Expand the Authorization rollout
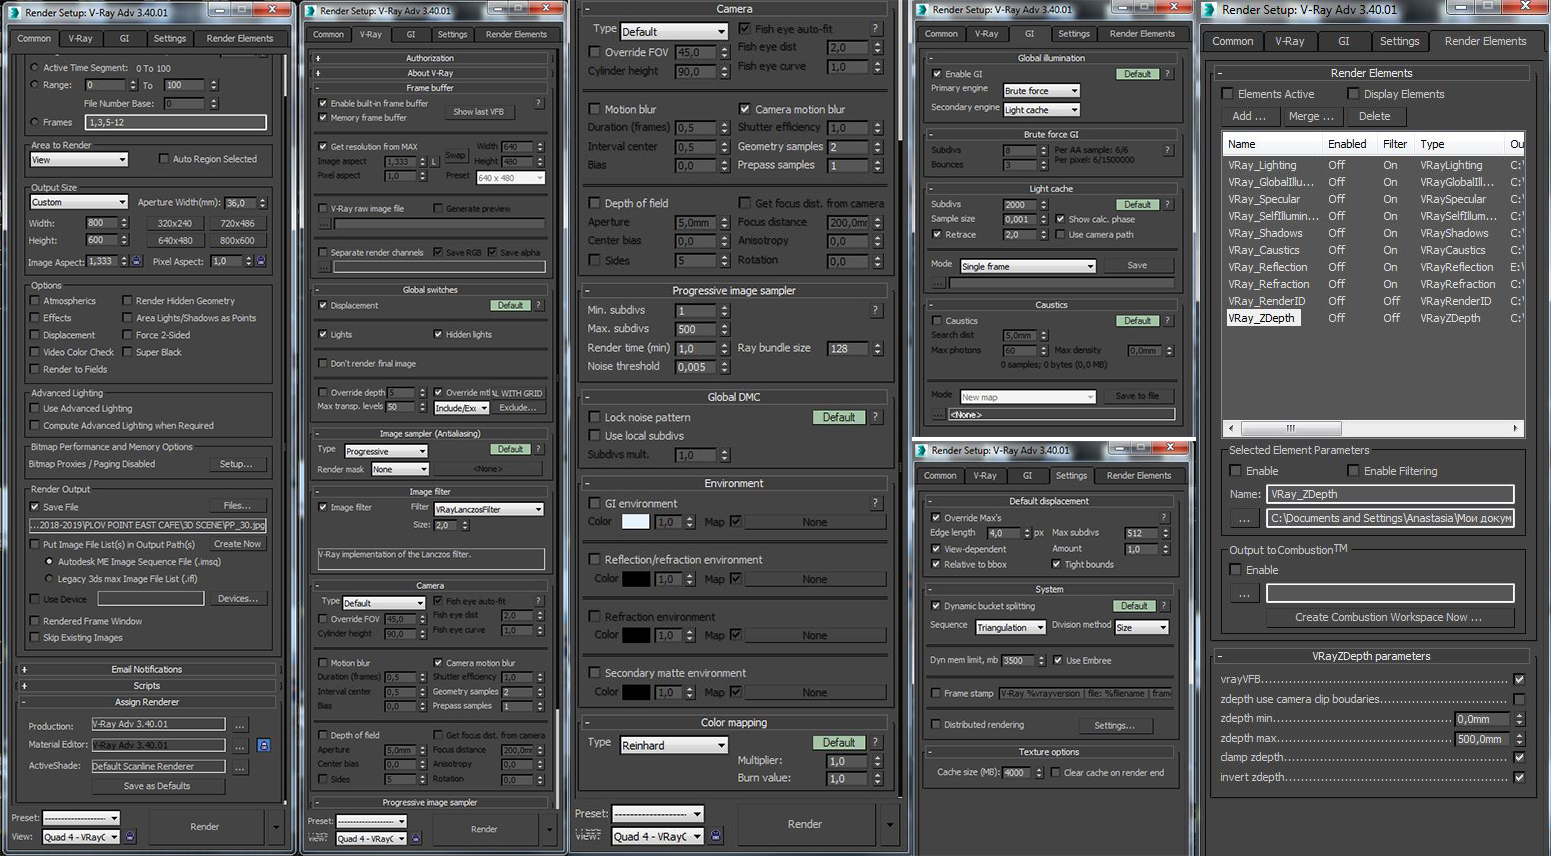This screenshot has height=856, width=1551. point(430,58)
